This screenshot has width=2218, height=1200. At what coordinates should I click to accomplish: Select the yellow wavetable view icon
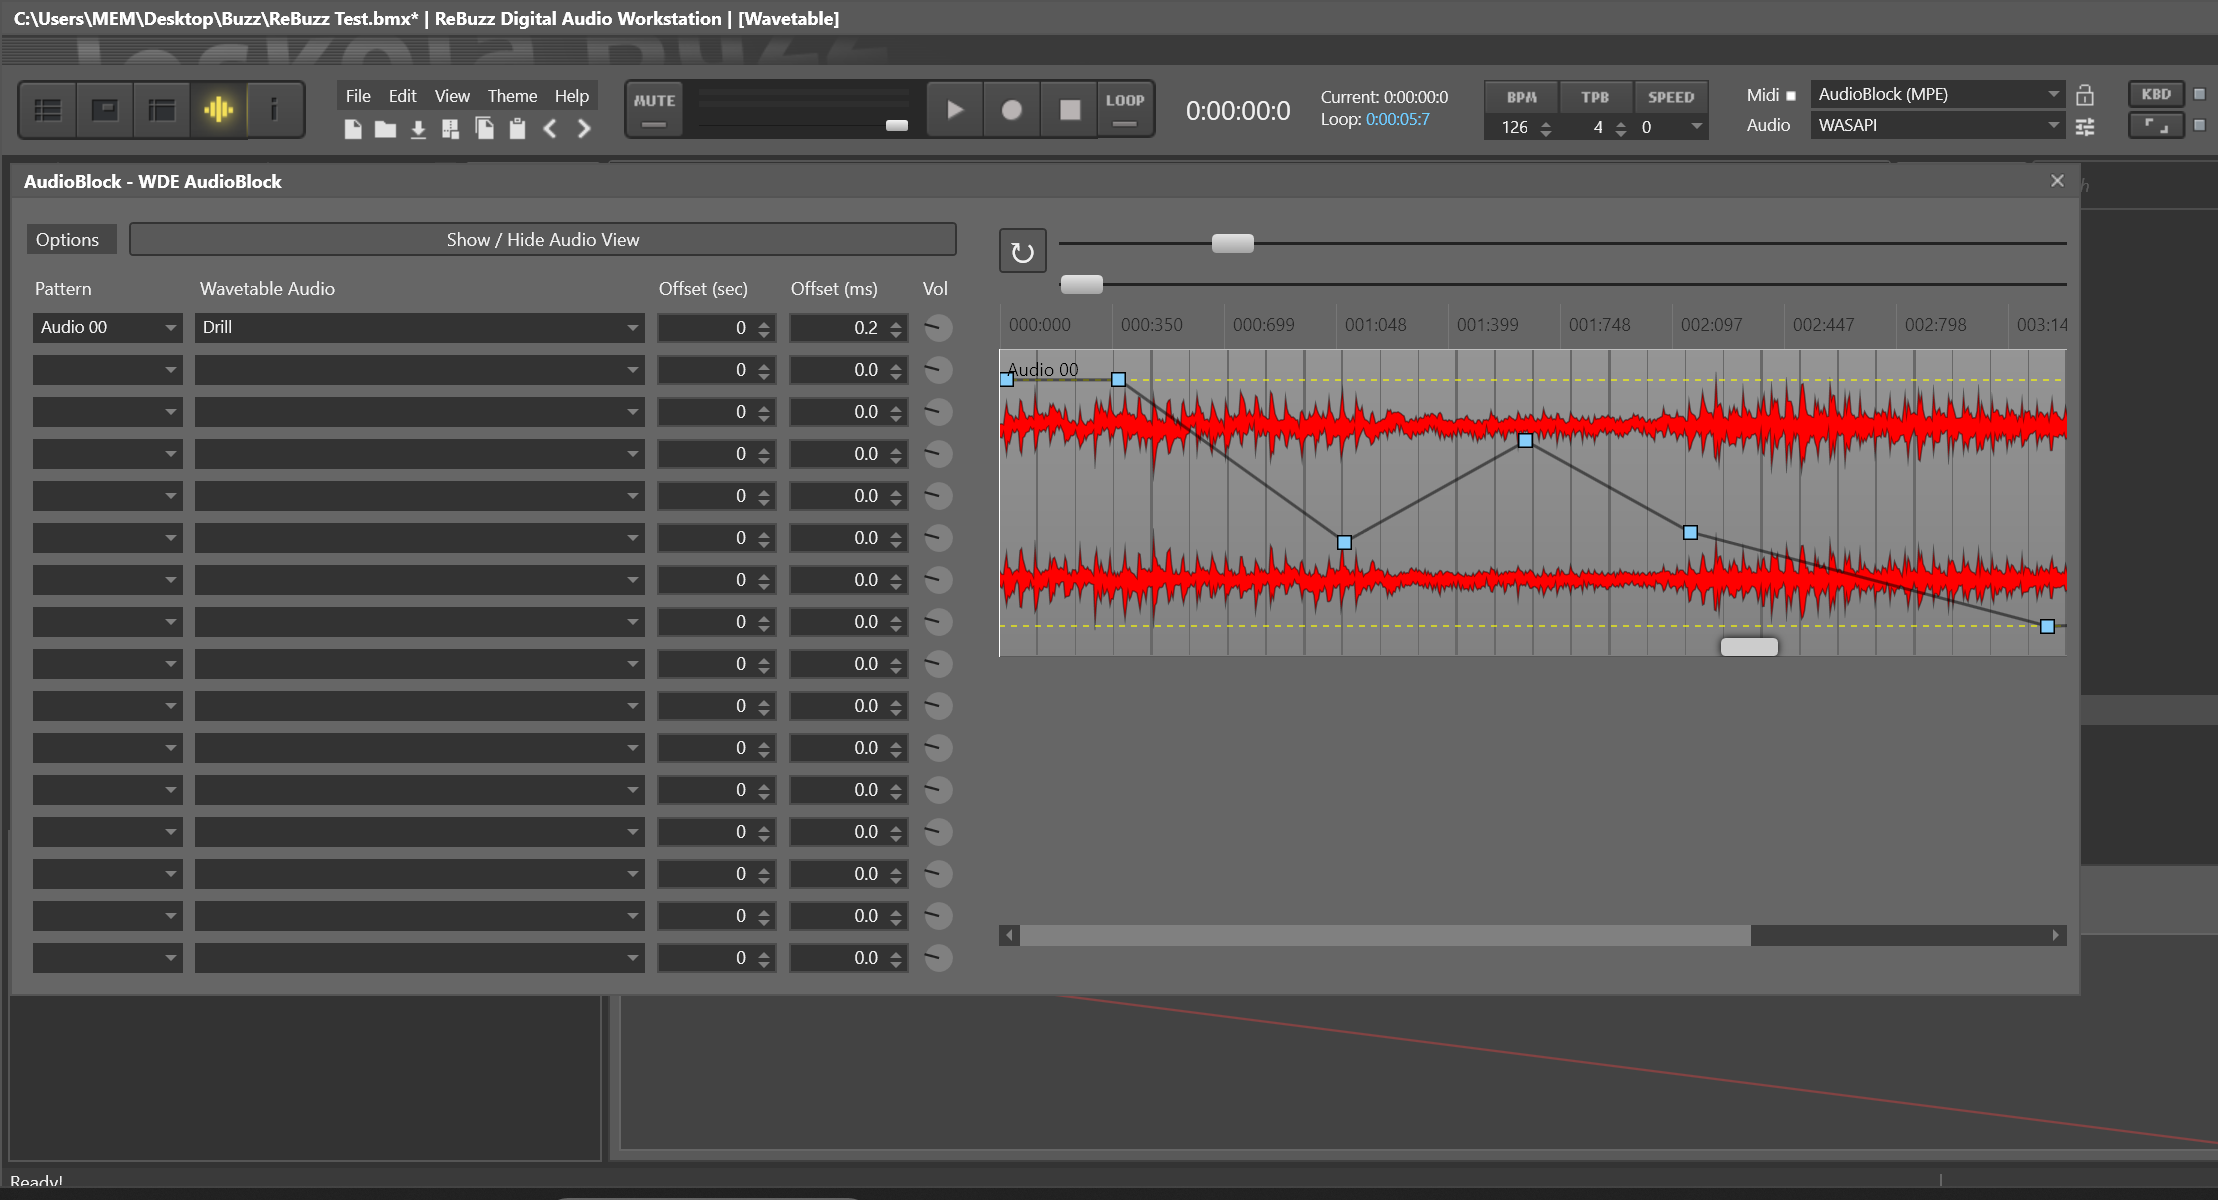[x=218, y=110]
